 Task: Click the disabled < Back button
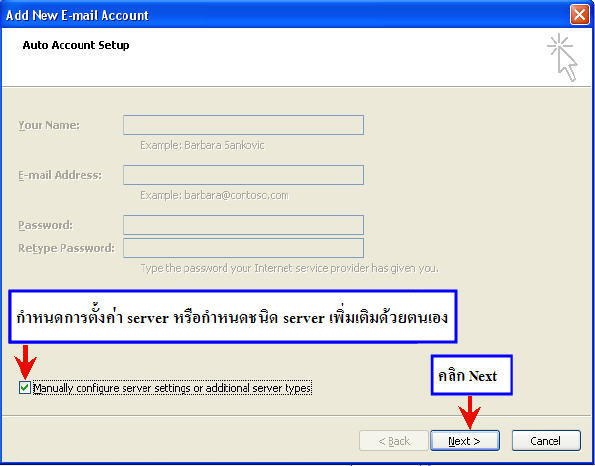pos(394,441)
